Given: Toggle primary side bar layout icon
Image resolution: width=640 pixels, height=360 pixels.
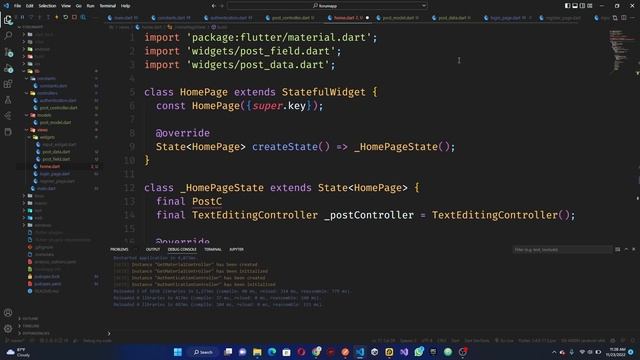Looking at the screenshot, I should point(567,6).
